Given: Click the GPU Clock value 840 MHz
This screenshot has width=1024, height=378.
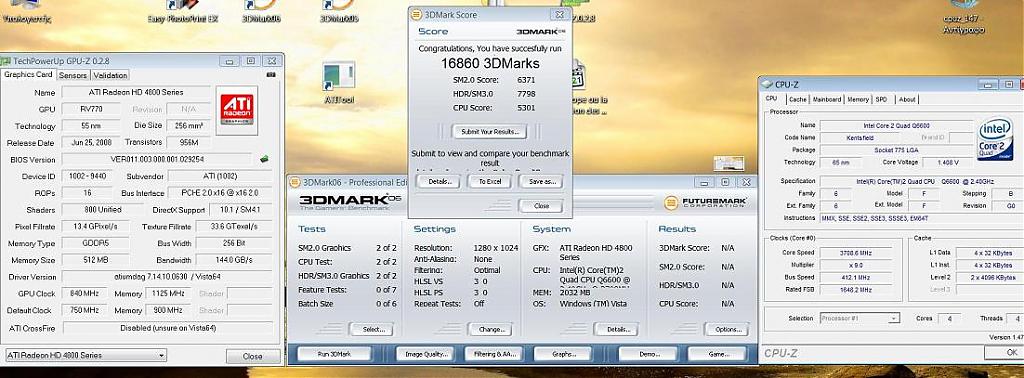Looking at the screenshot, I should click(84, 294).
